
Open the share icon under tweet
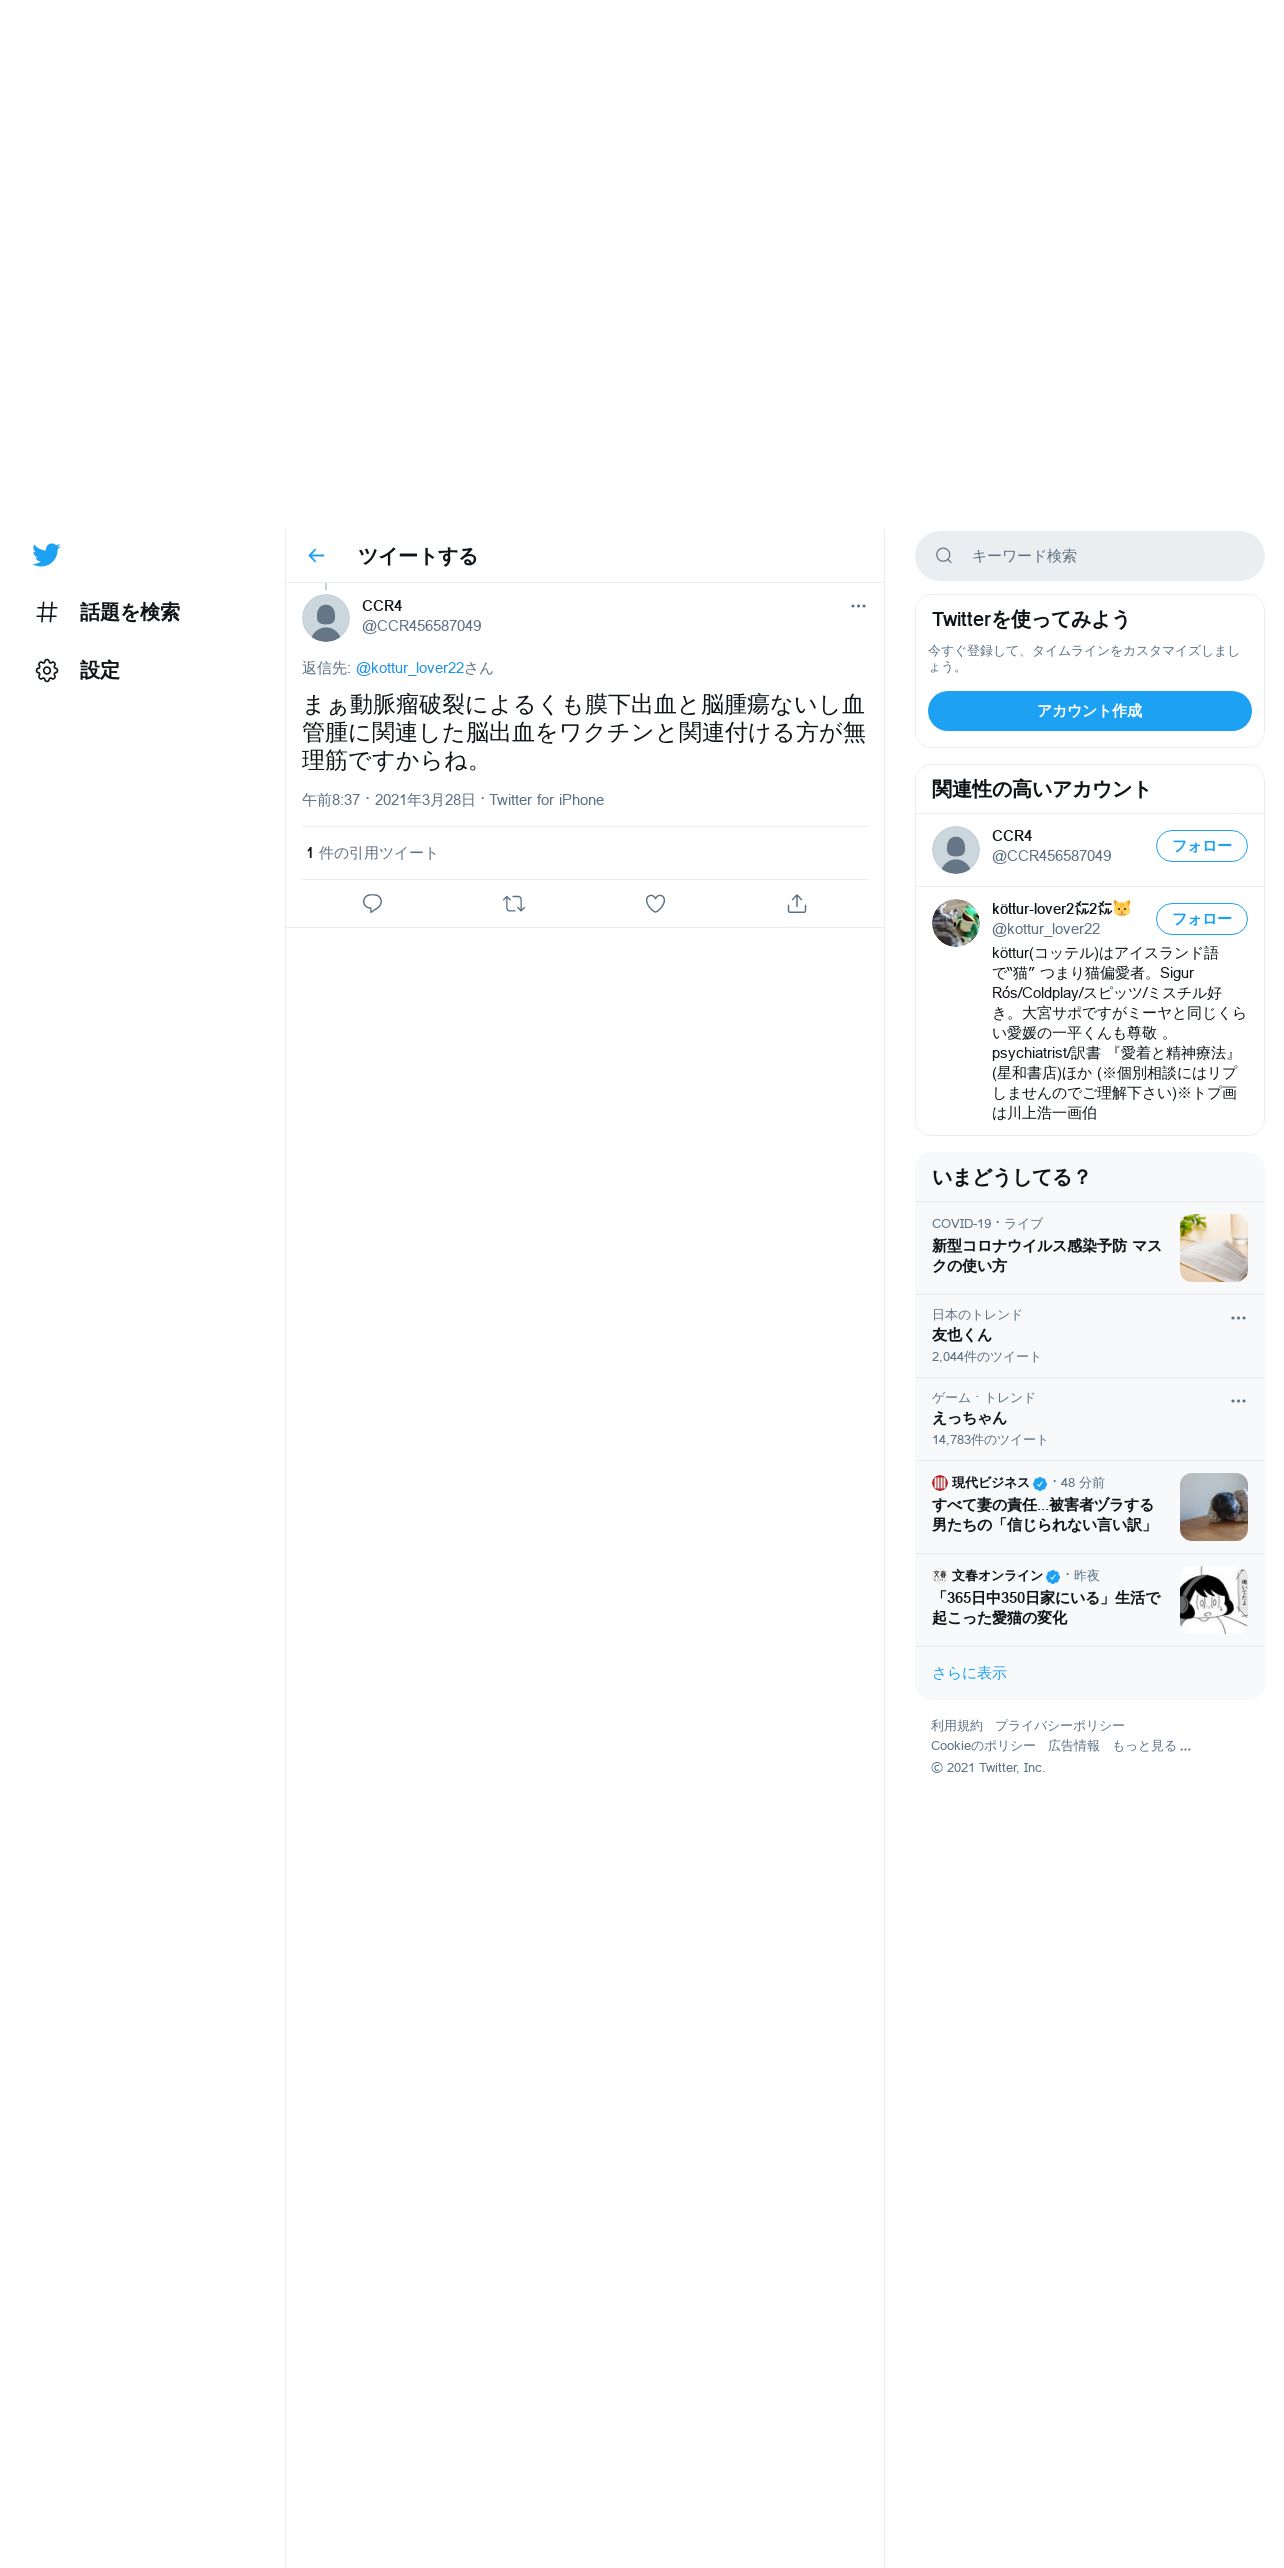(797, 904)
